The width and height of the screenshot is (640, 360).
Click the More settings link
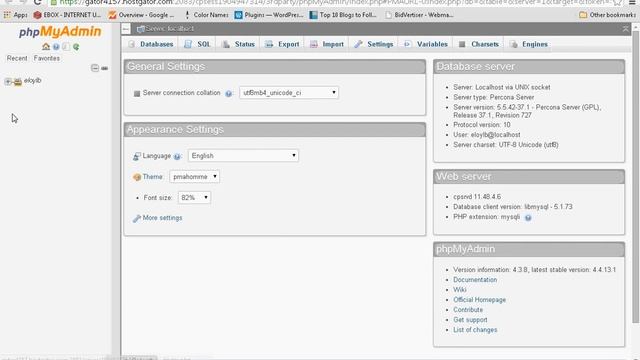(162, 218)
